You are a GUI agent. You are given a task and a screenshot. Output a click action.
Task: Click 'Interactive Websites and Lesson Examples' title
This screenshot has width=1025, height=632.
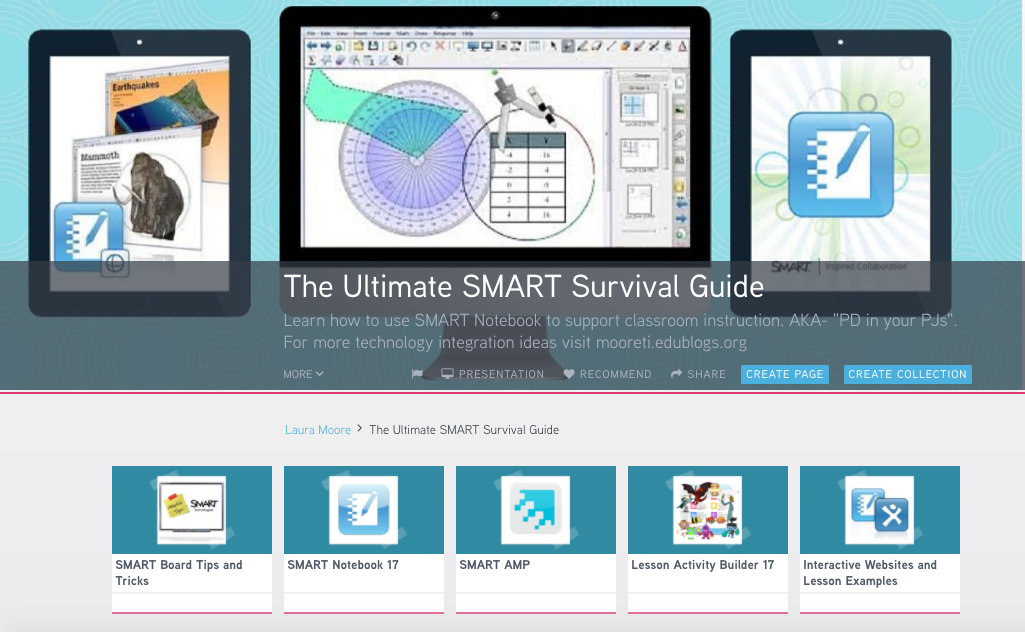pos(869,573)
